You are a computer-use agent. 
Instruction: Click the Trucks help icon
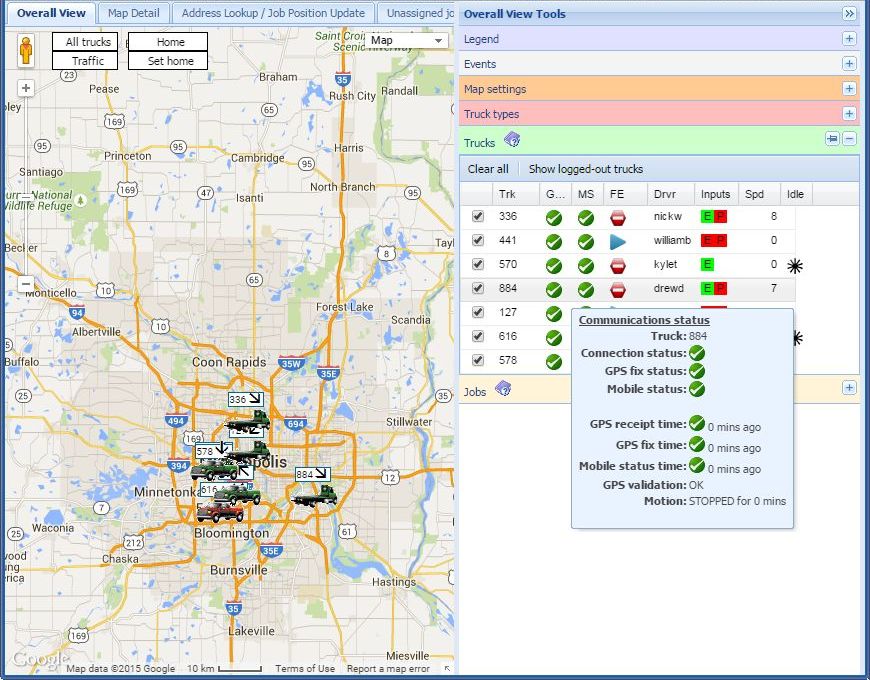(511, 141)
